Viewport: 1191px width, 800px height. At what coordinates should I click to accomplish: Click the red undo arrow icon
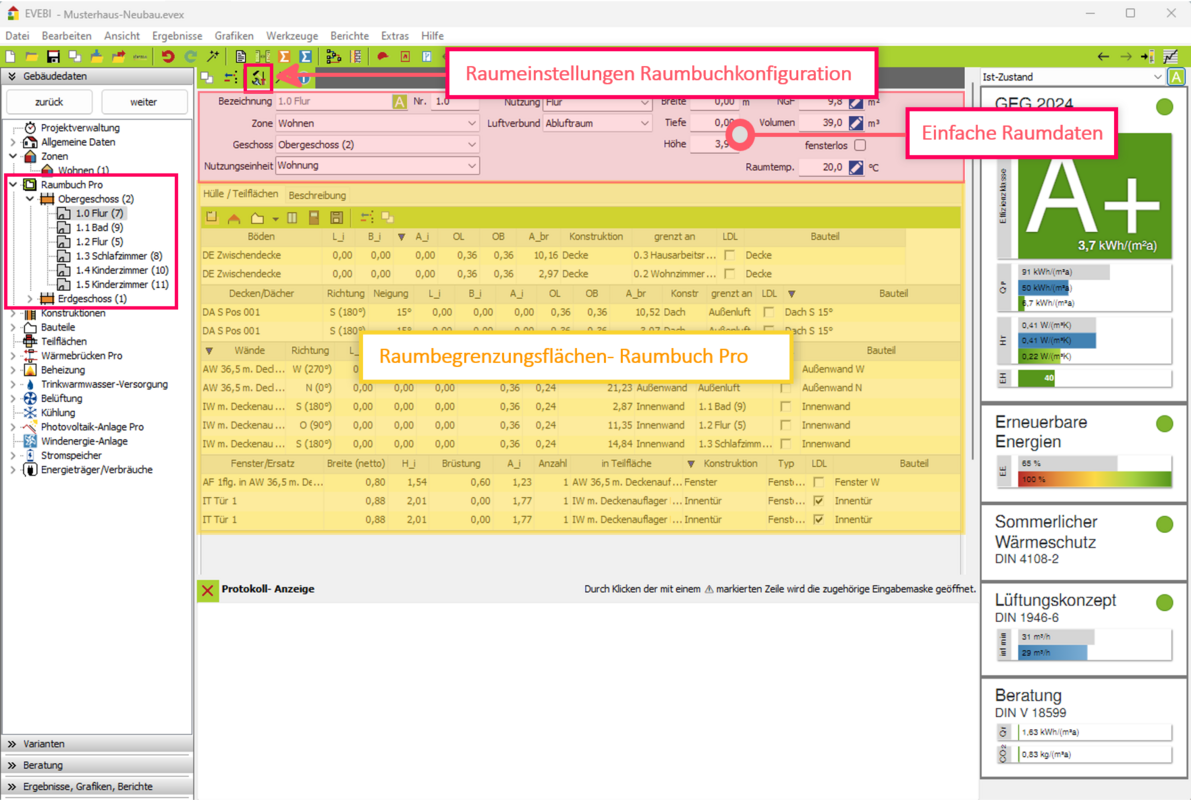click(168, 57)
